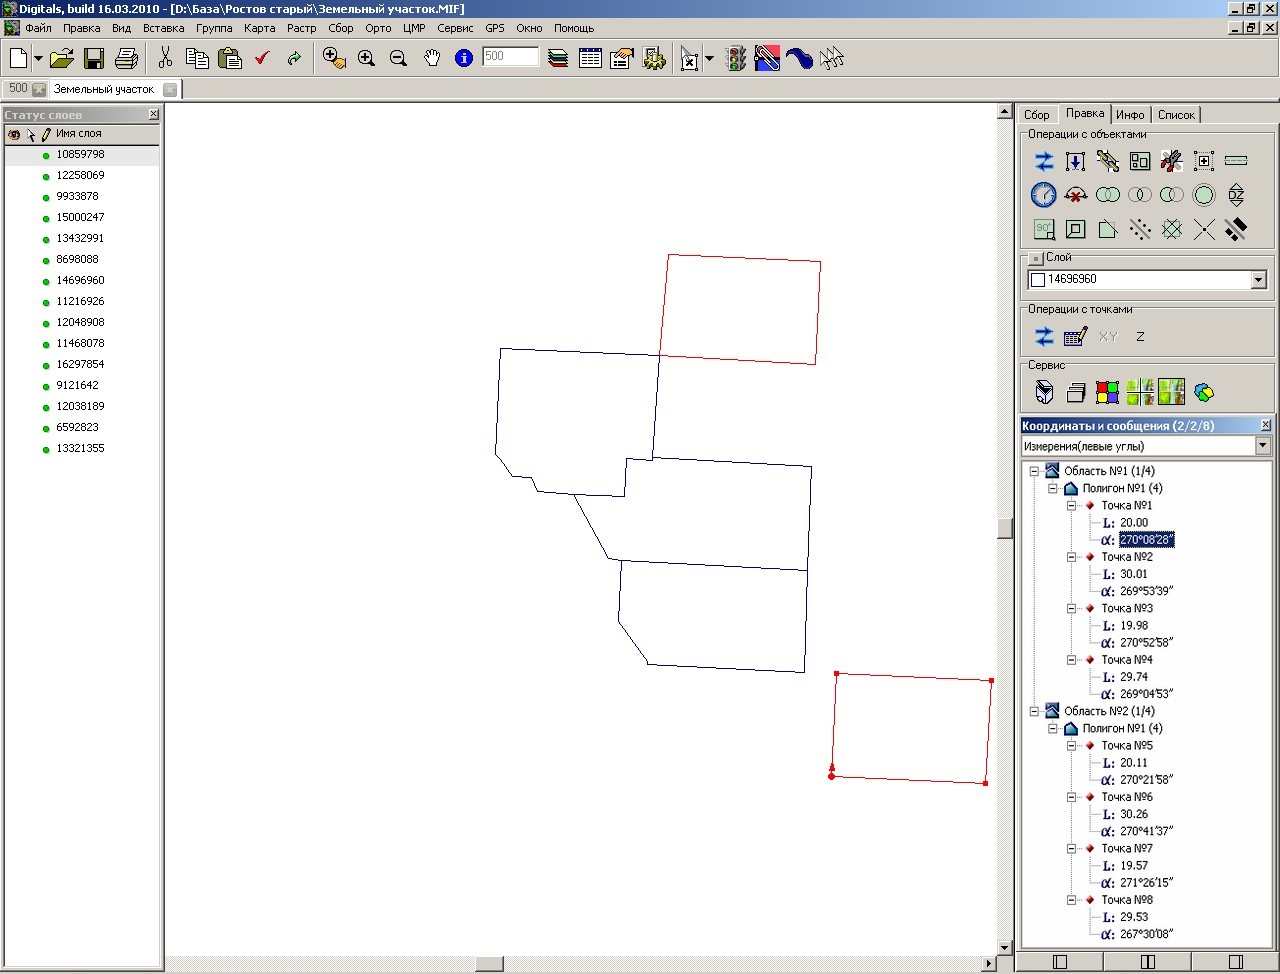Click the white layer color swatch

(1038, 280)
